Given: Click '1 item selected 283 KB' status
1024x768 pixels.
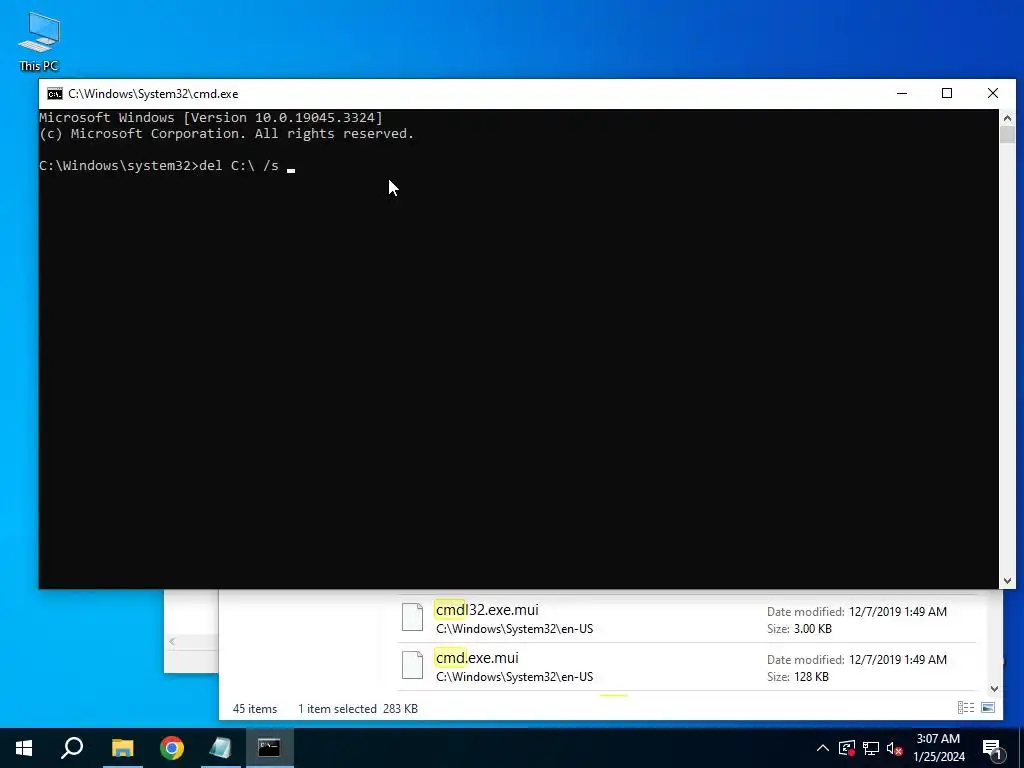Looking at the screenshot, I should point(358,709).
